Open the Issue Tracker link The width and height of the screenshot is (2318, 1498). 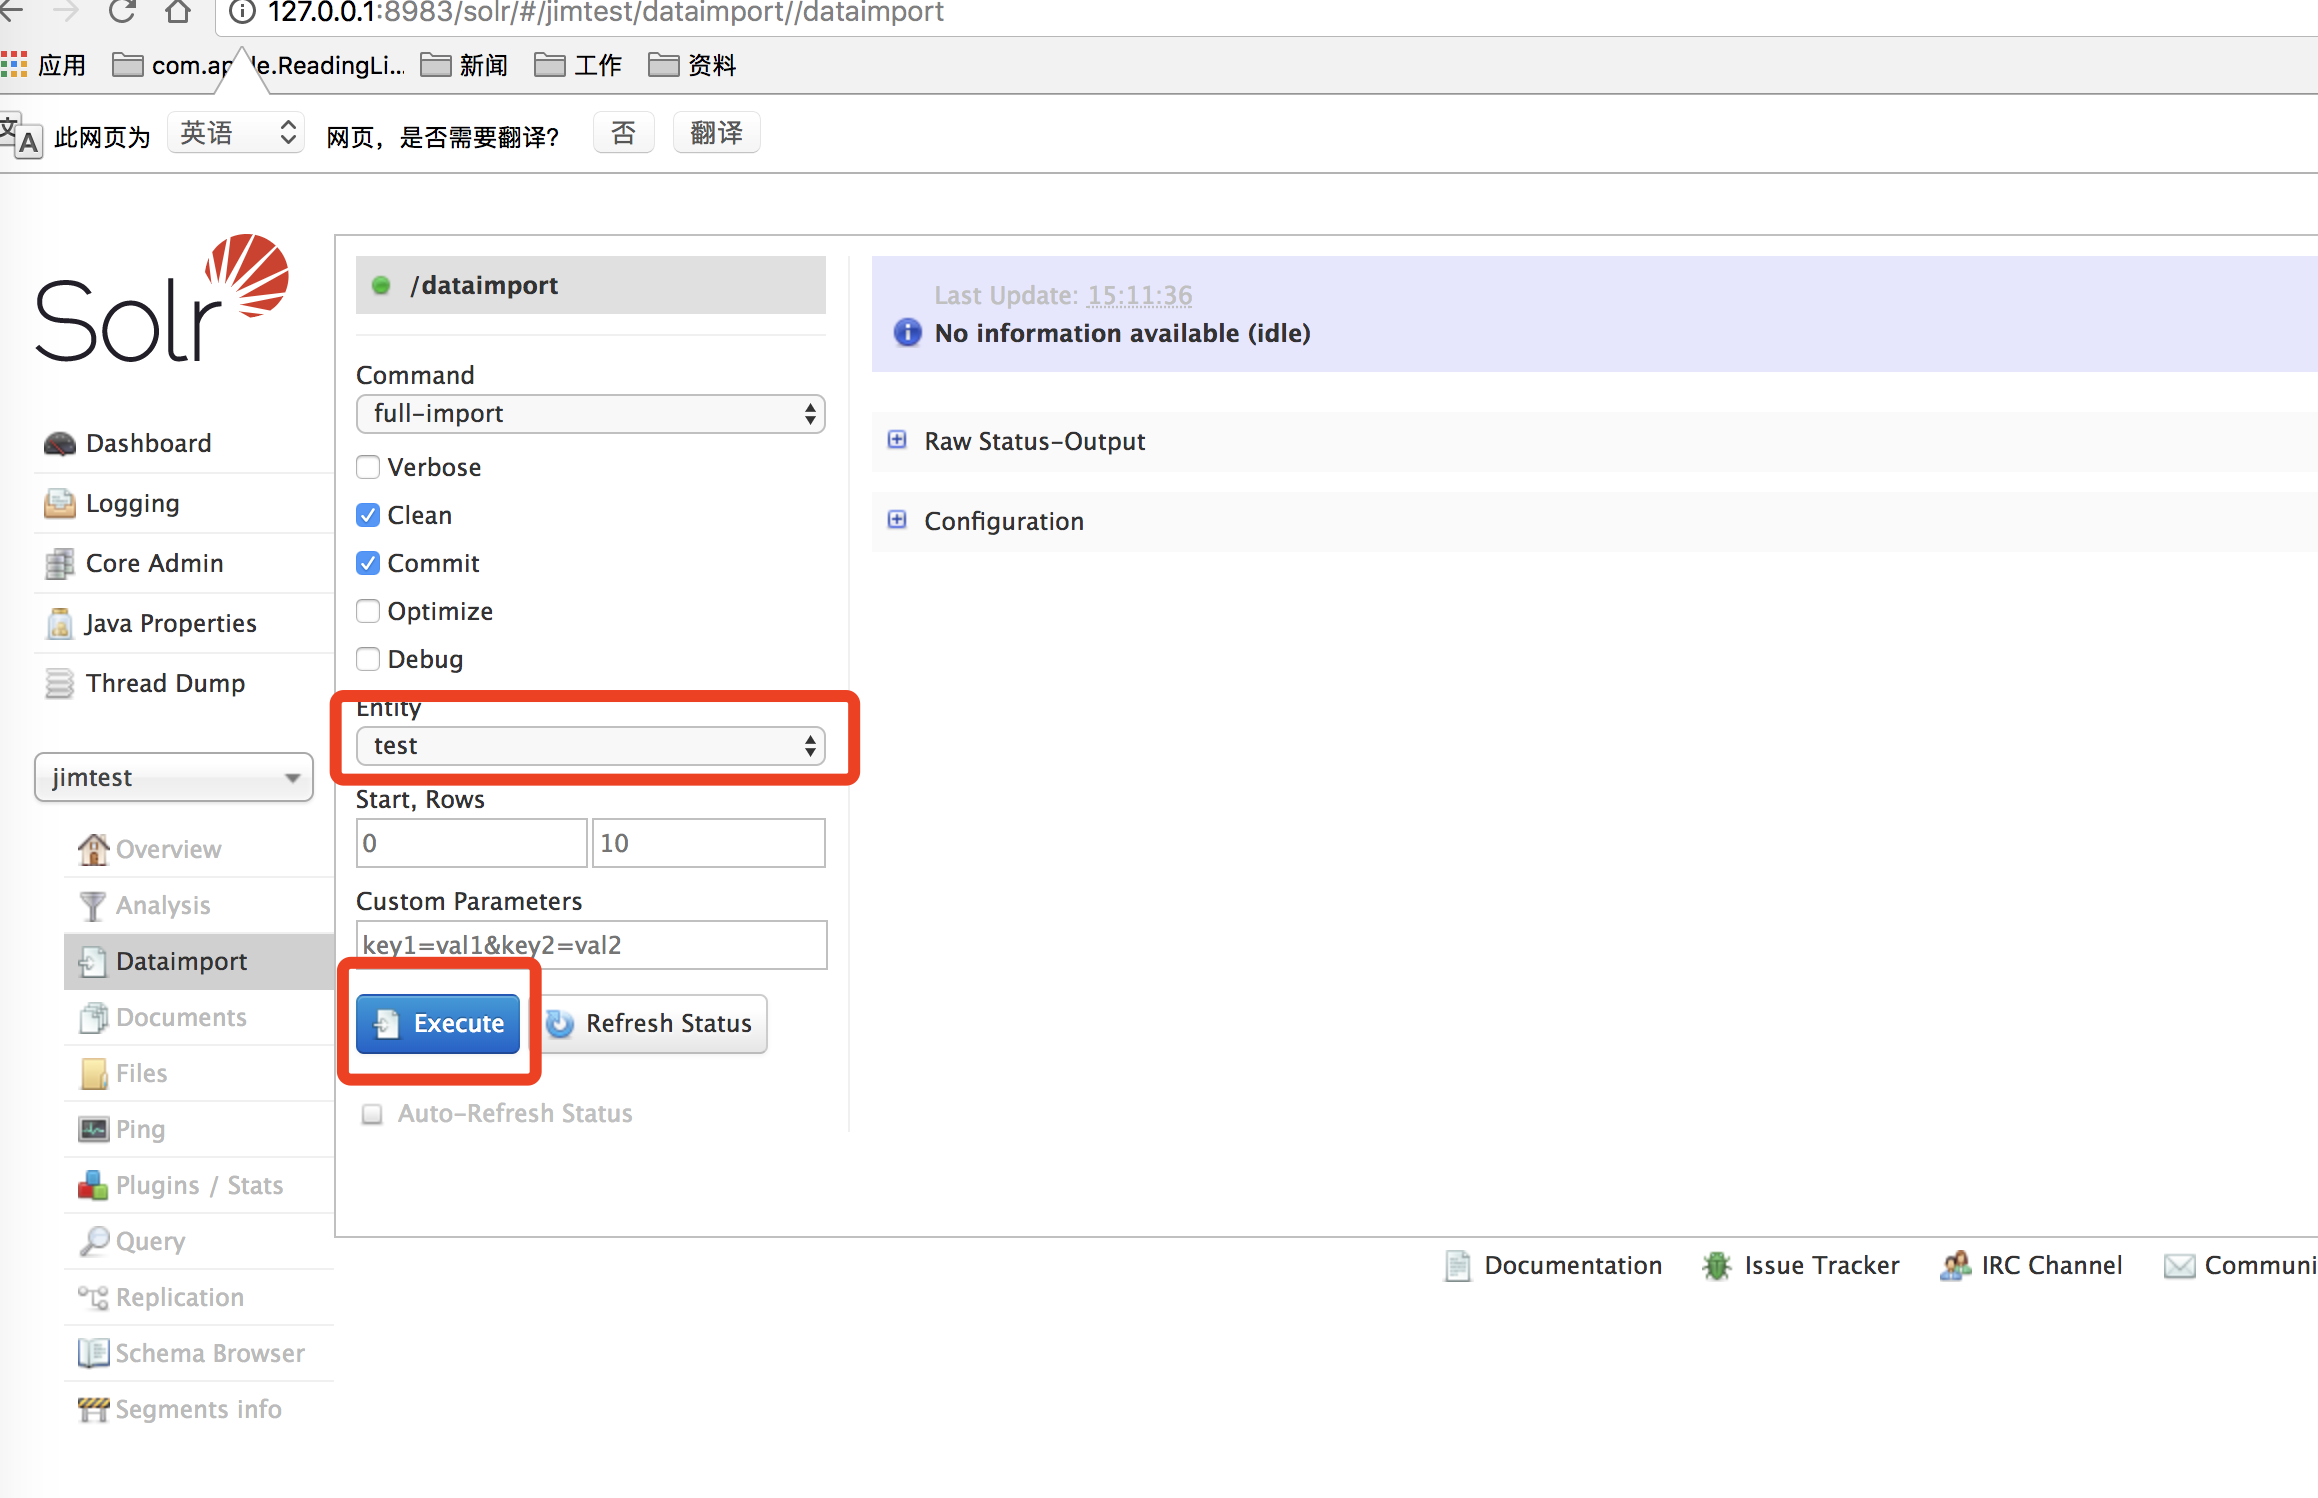coord(1821,1265)
